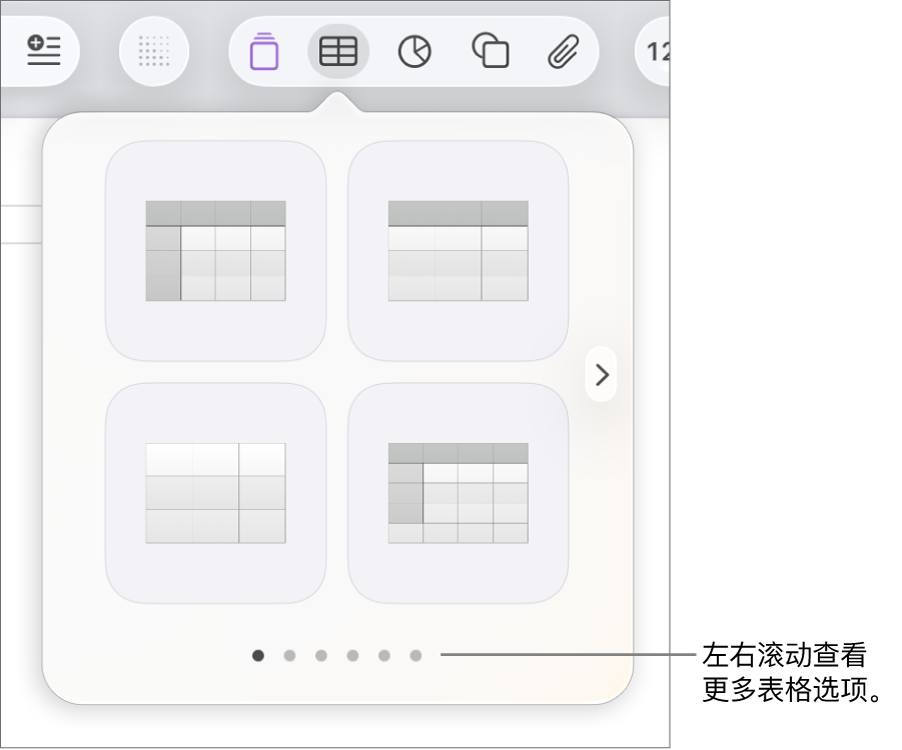
Task: Open the pie chart insert icon
Action: [414, 52]
